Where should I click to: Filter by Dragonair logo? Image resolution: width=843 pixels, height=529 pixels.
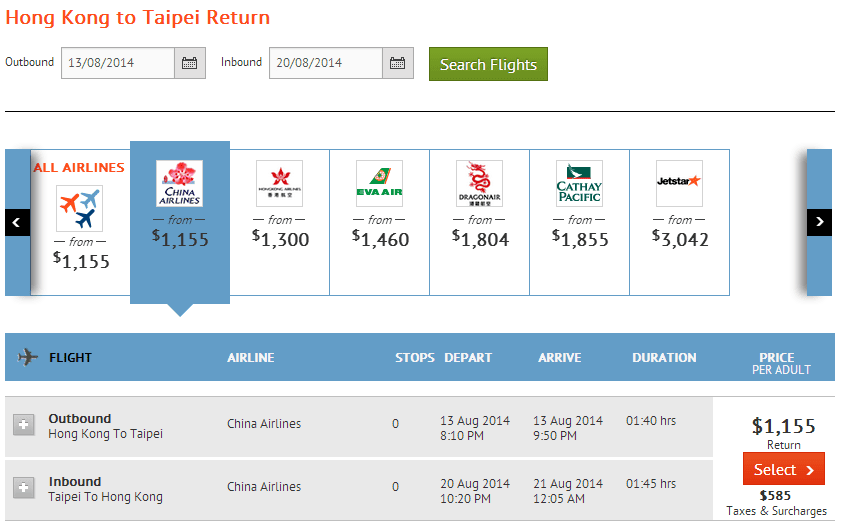point(480,184)
